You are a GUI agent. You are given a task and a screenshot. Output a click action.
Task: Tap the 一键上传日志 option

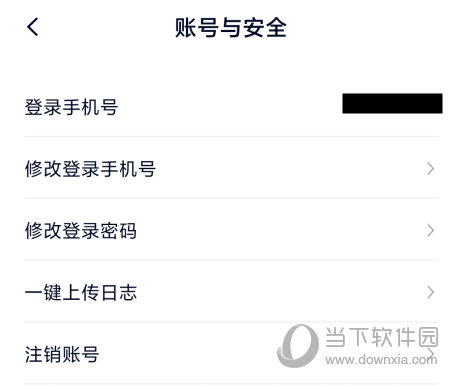[x=231, y=292]
